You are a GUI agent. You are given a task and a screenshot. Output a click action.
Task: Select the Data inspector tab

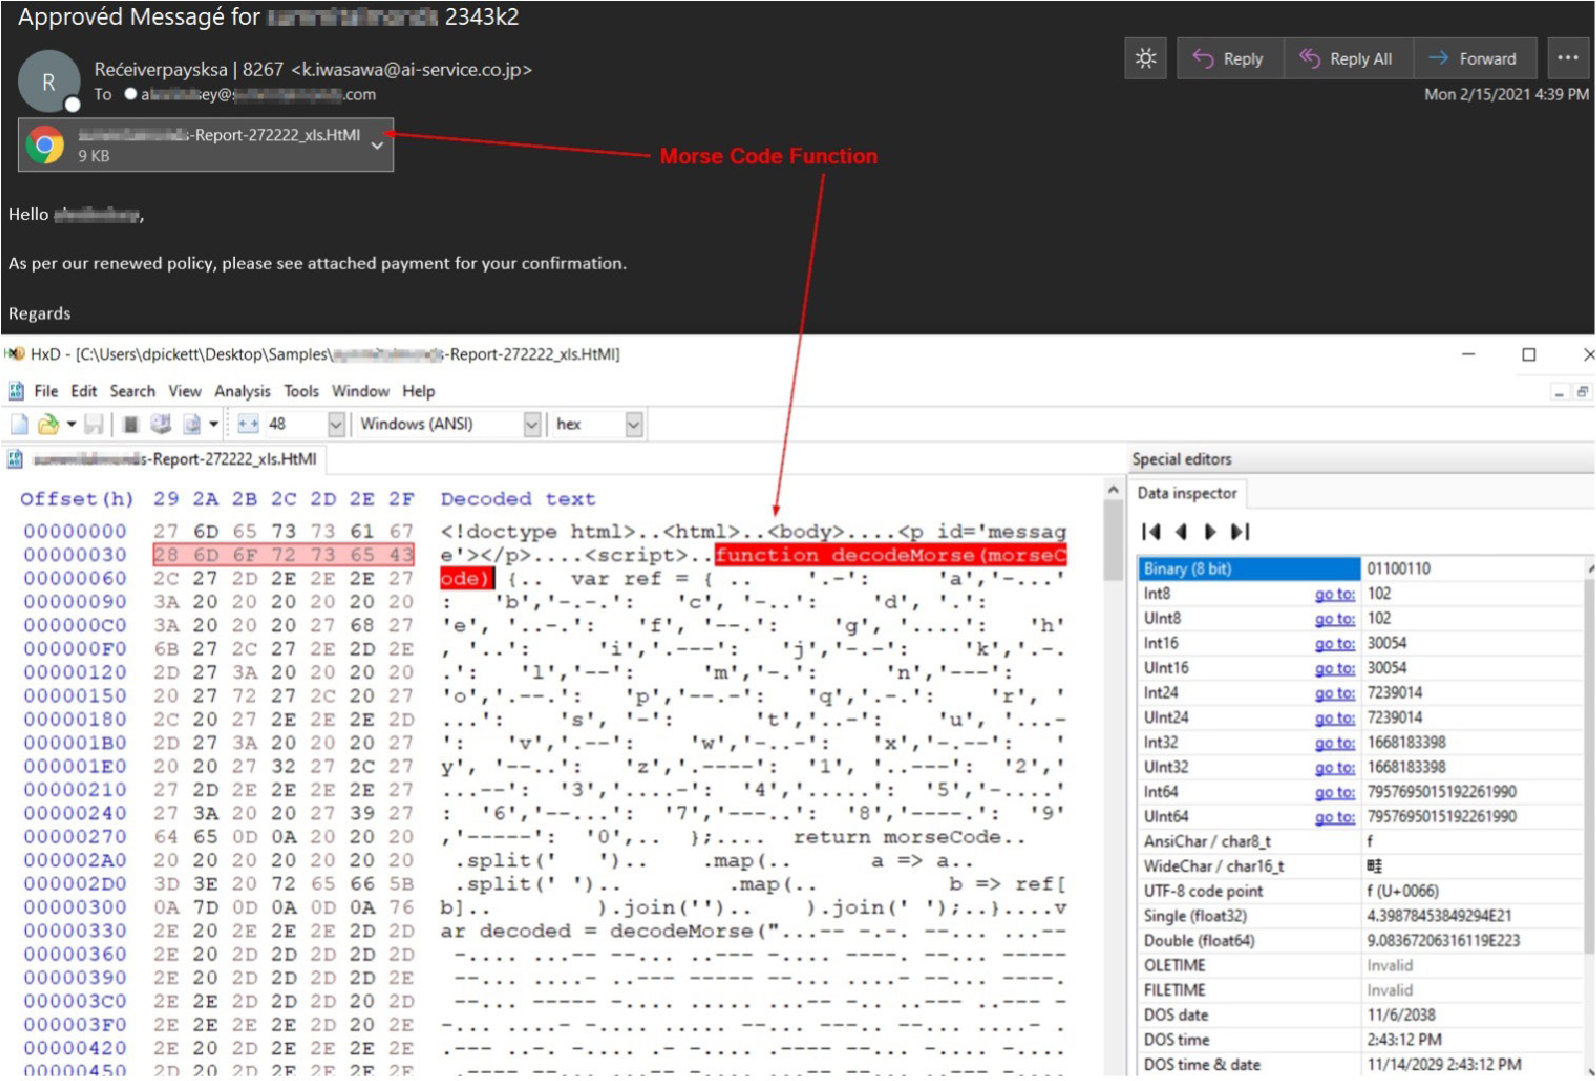tap(1187, 493)
